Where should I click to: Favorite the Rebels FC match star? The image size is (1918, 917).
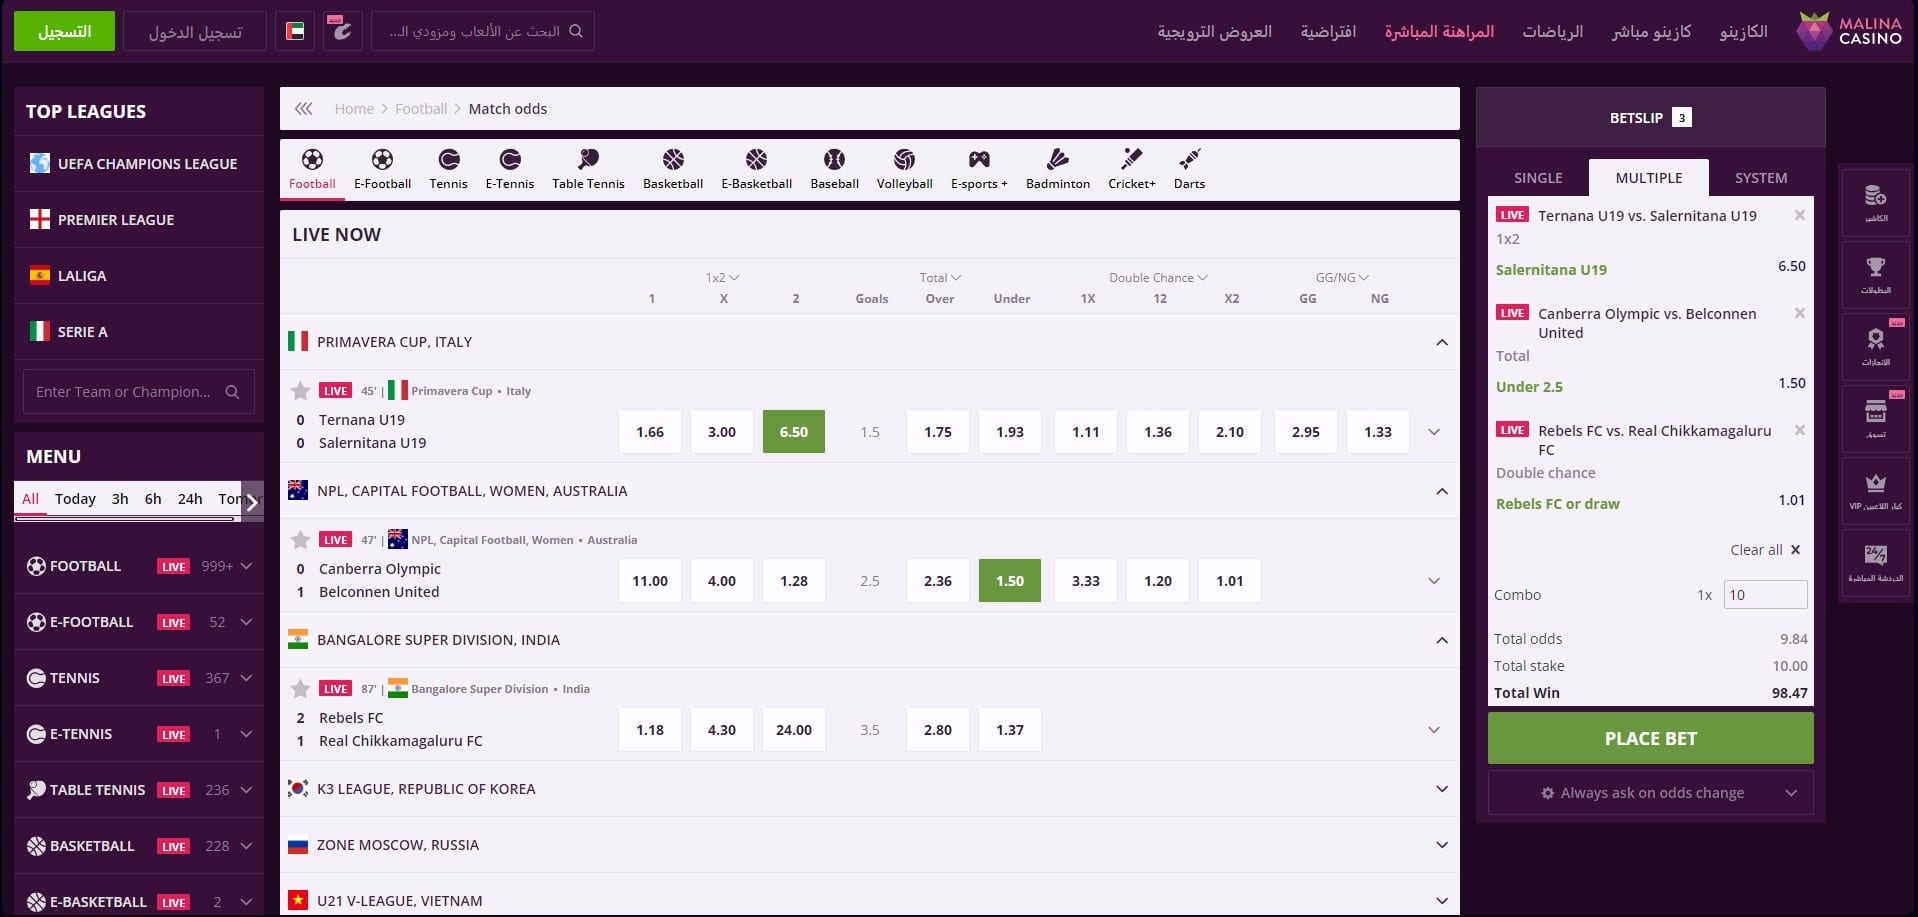(300, 689)
